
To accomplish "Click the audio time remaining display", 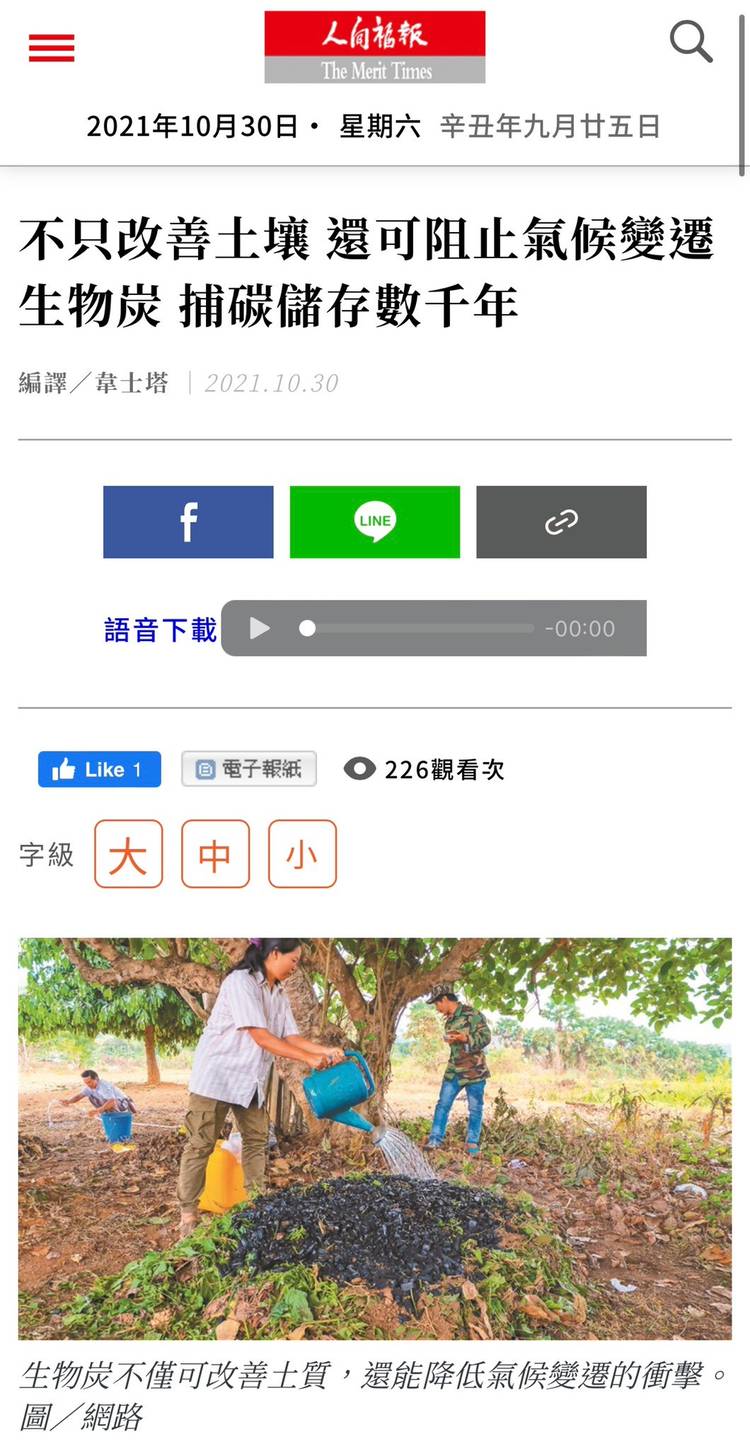I will click(x=580, y=629).
